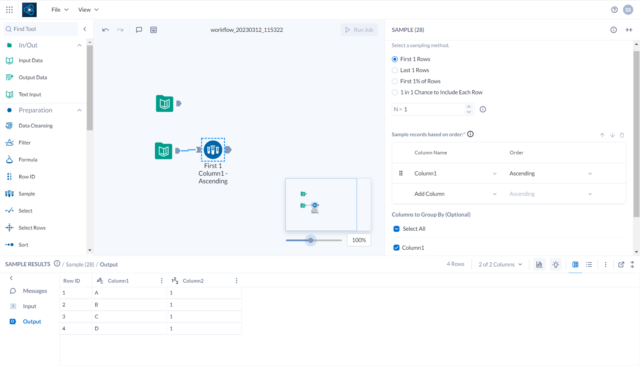
Task: Select the Output Data tool
Action: 27,77
